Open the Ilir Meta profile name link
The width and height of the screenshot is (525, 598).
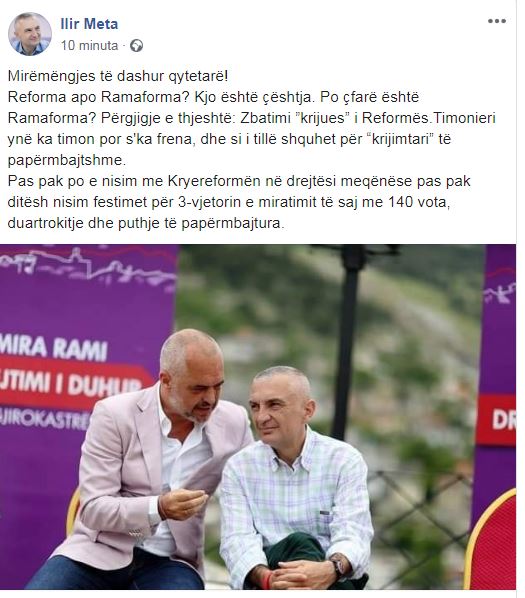point(89,24)
